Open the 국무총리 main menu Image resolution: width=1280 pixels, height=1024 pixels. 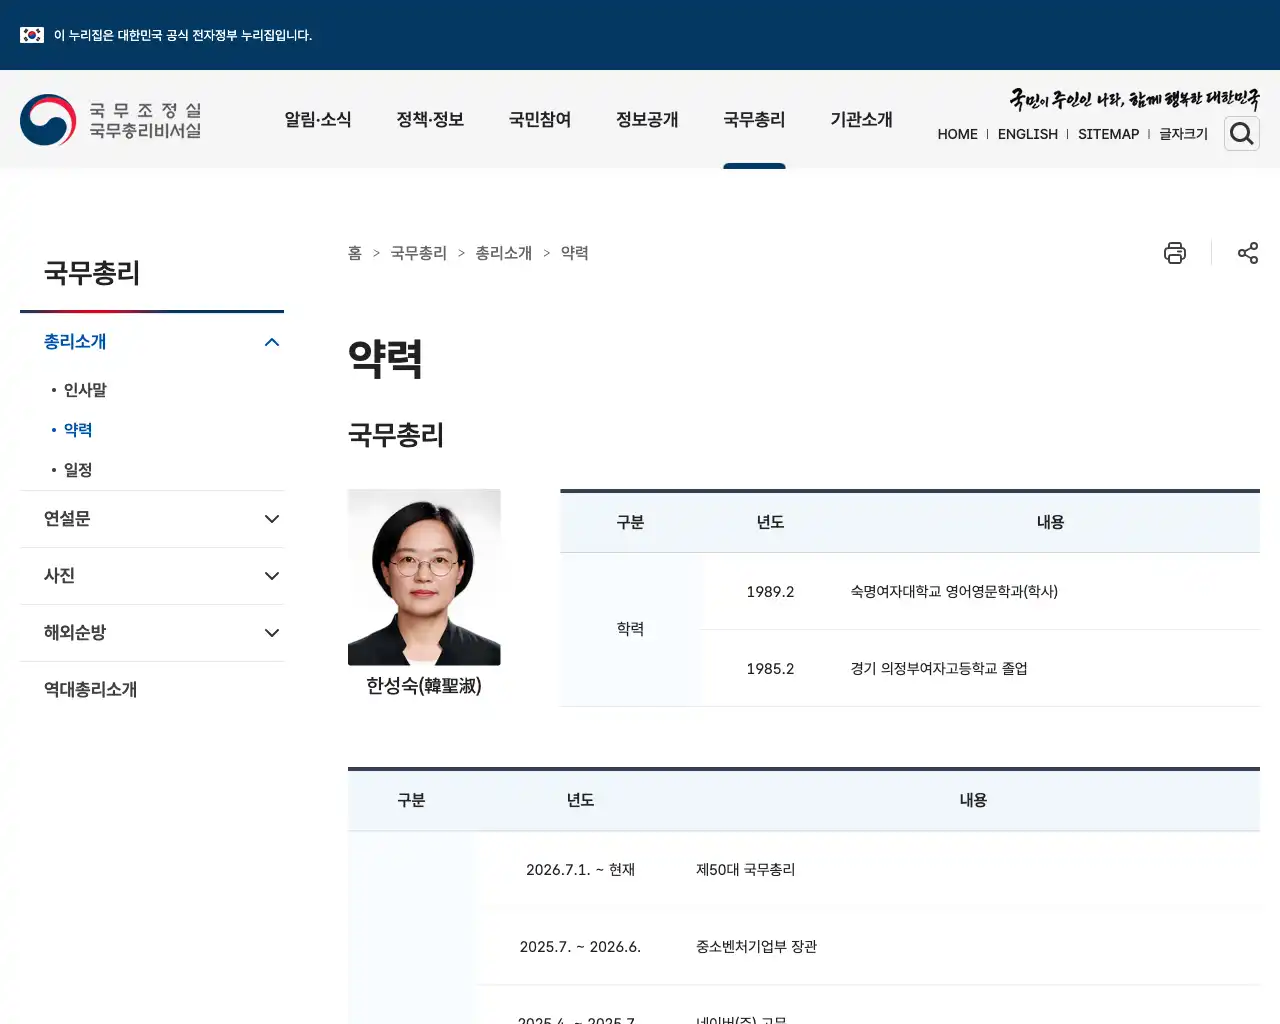754,120
